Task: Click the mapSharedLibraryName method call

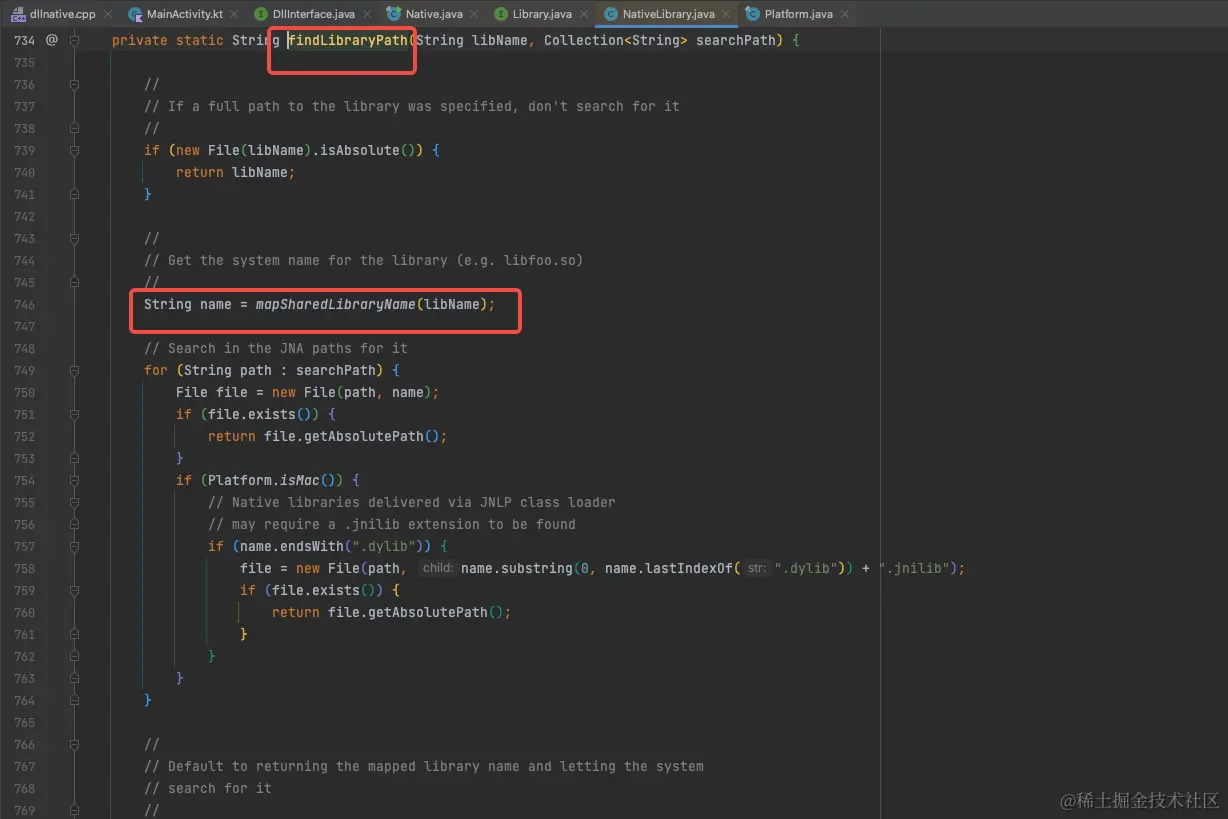Action: 336,305
